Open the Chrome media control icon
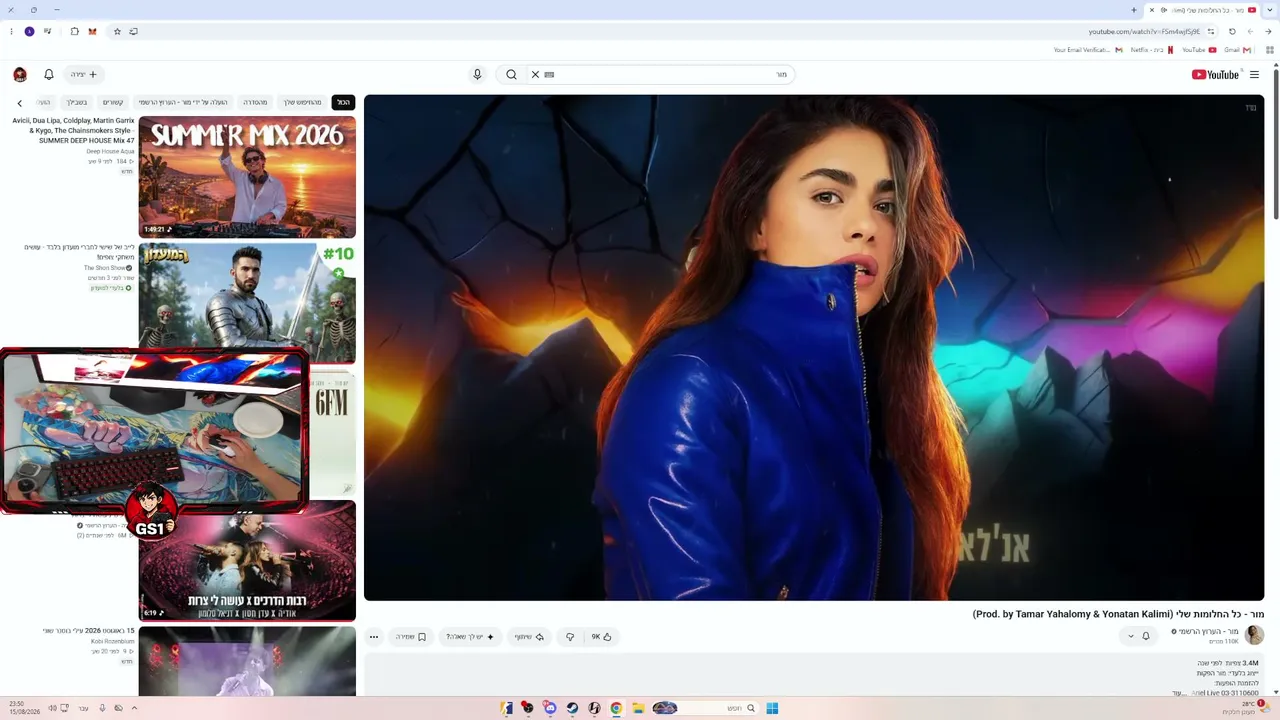Screen dimensions: 1280x720 (x=47, y=31)
